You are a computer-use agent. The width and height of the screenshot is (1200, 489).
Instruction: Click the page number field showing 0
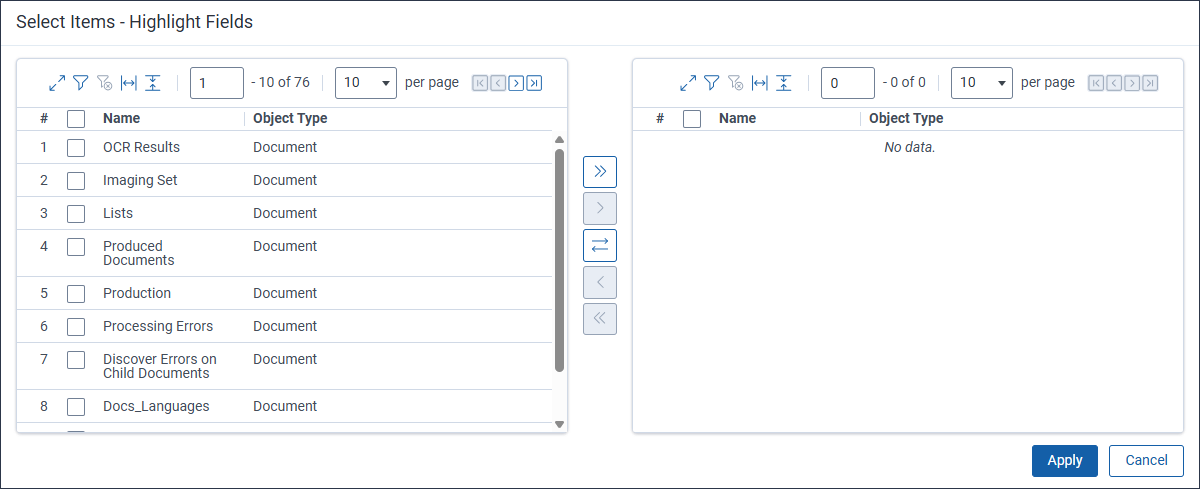[848, 83]
